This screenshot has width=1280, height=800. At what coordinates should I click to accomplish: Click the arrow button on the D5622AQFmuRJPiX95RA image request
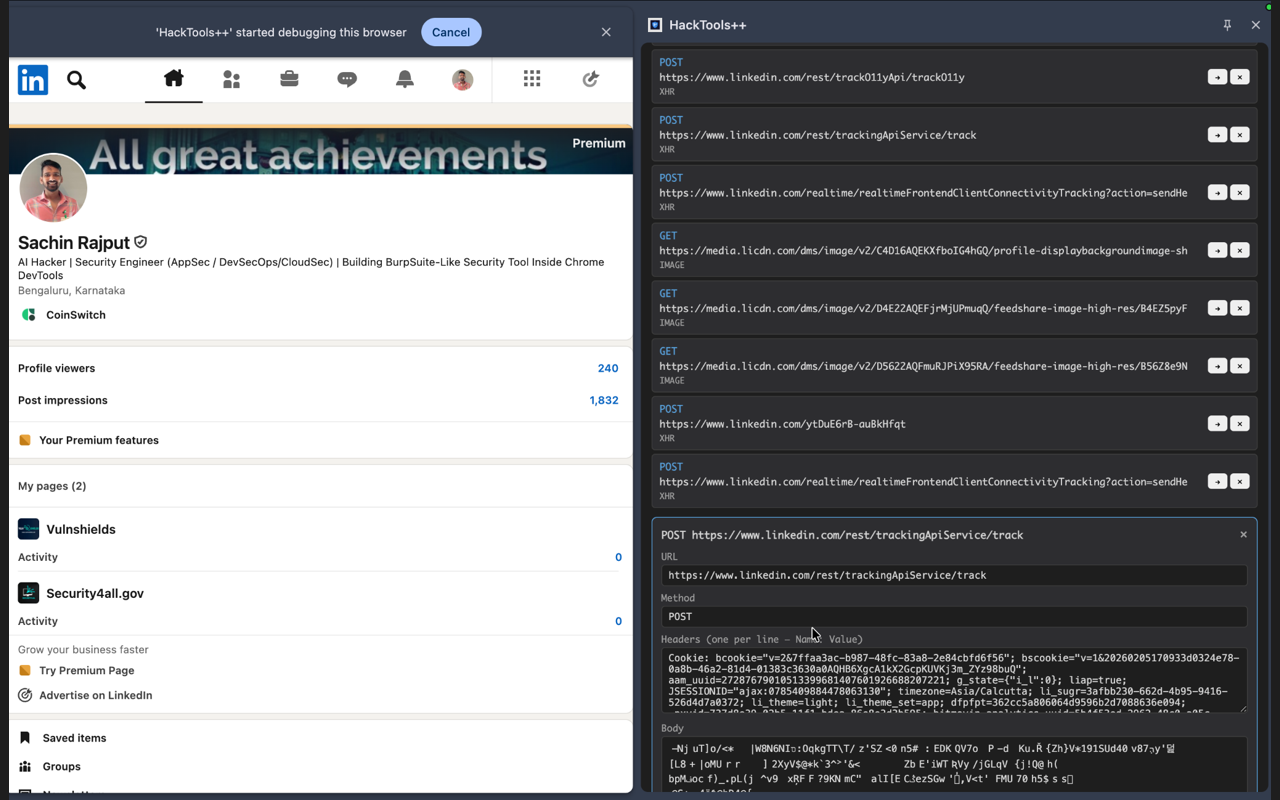1217,366
